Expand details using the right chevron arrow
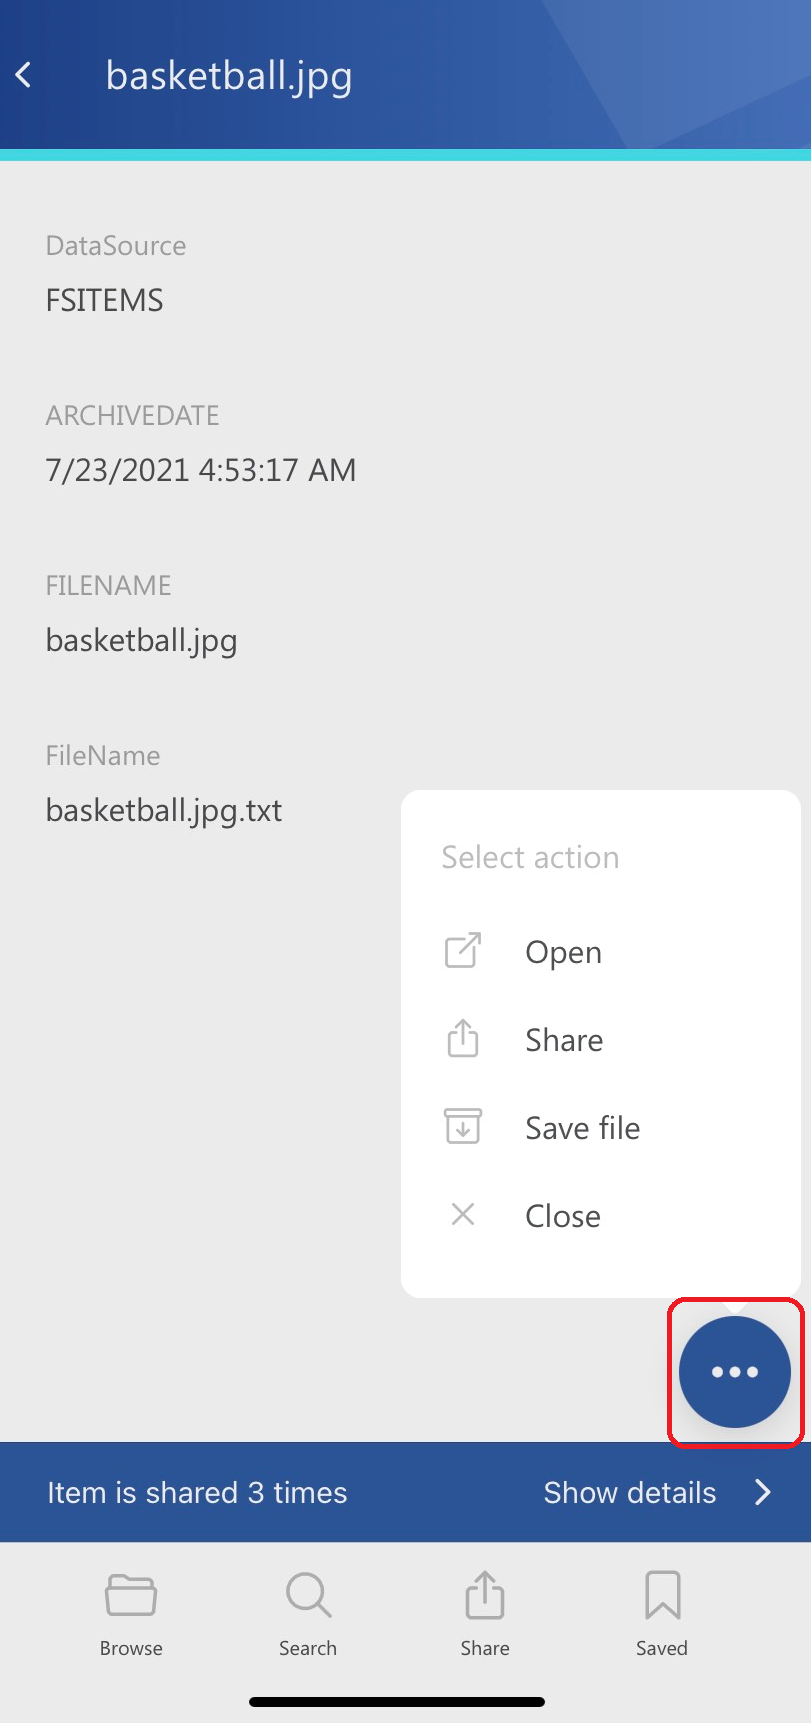 [x=763, y=1492]
